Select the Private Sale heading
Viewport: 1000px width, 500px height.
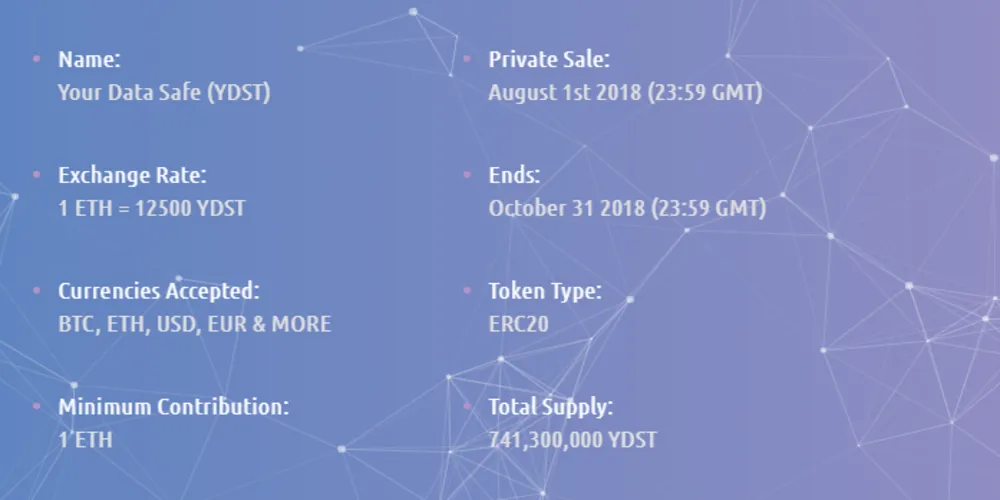point(549,59)
